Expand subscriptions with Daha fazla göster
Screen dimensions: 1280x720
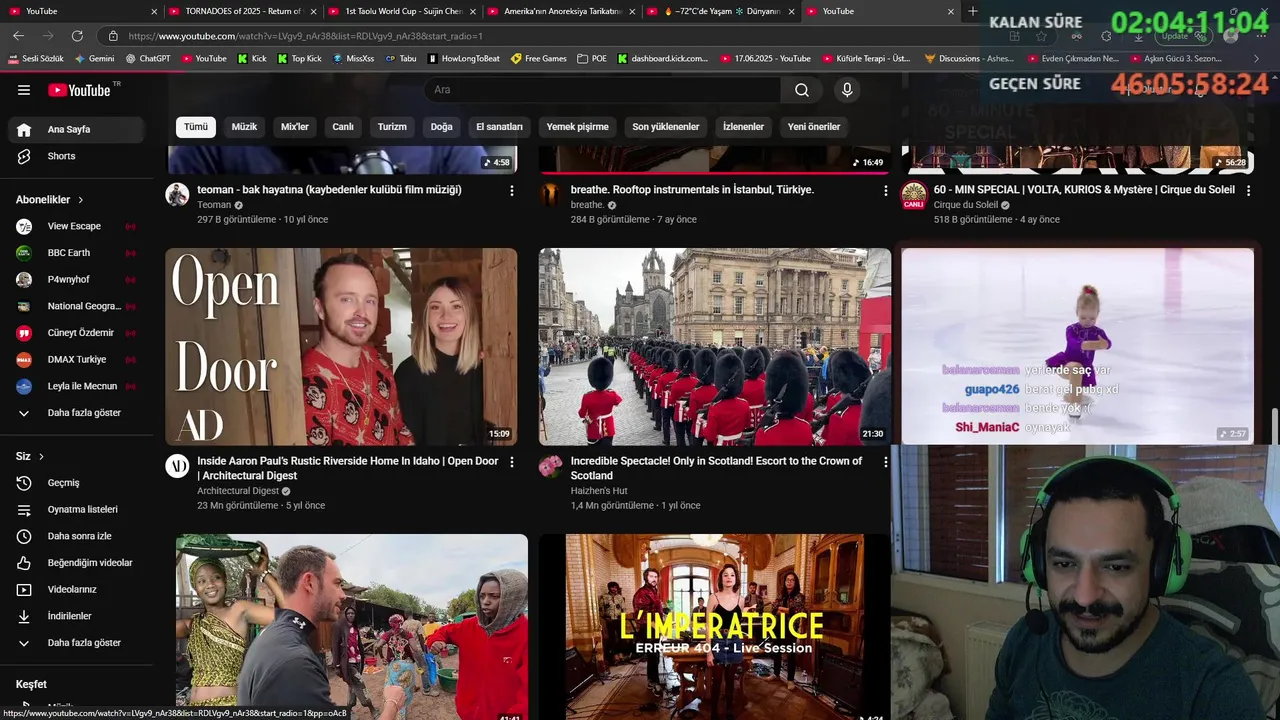77,413
